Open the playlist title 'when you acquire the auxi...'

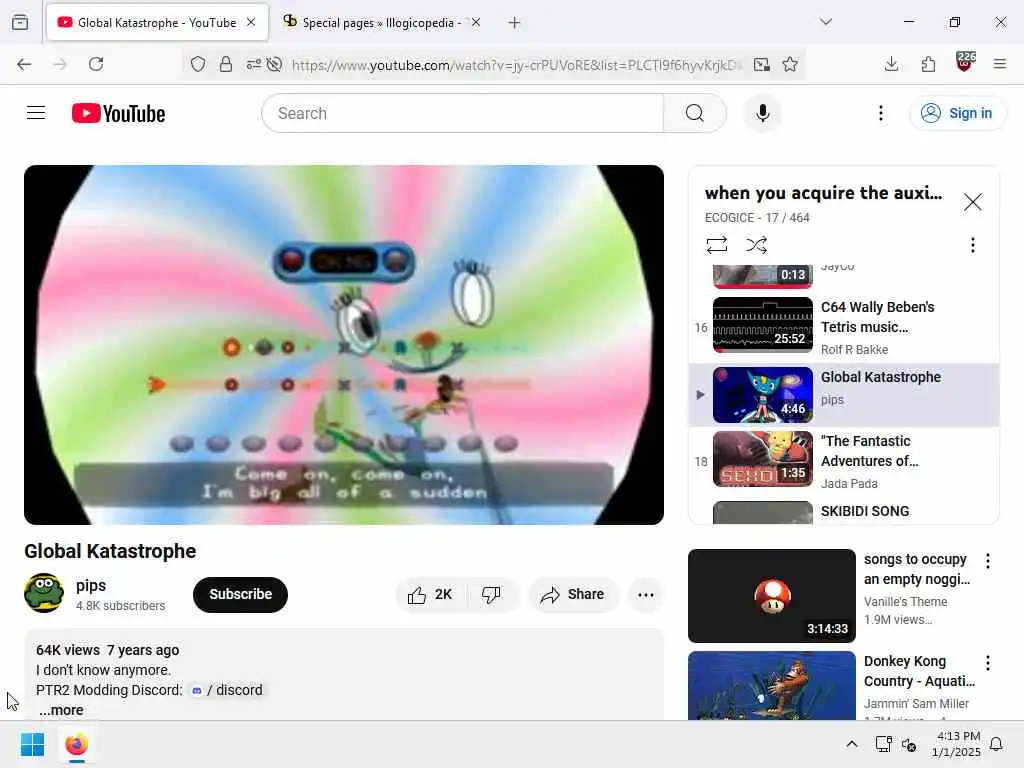pos(823,193)
